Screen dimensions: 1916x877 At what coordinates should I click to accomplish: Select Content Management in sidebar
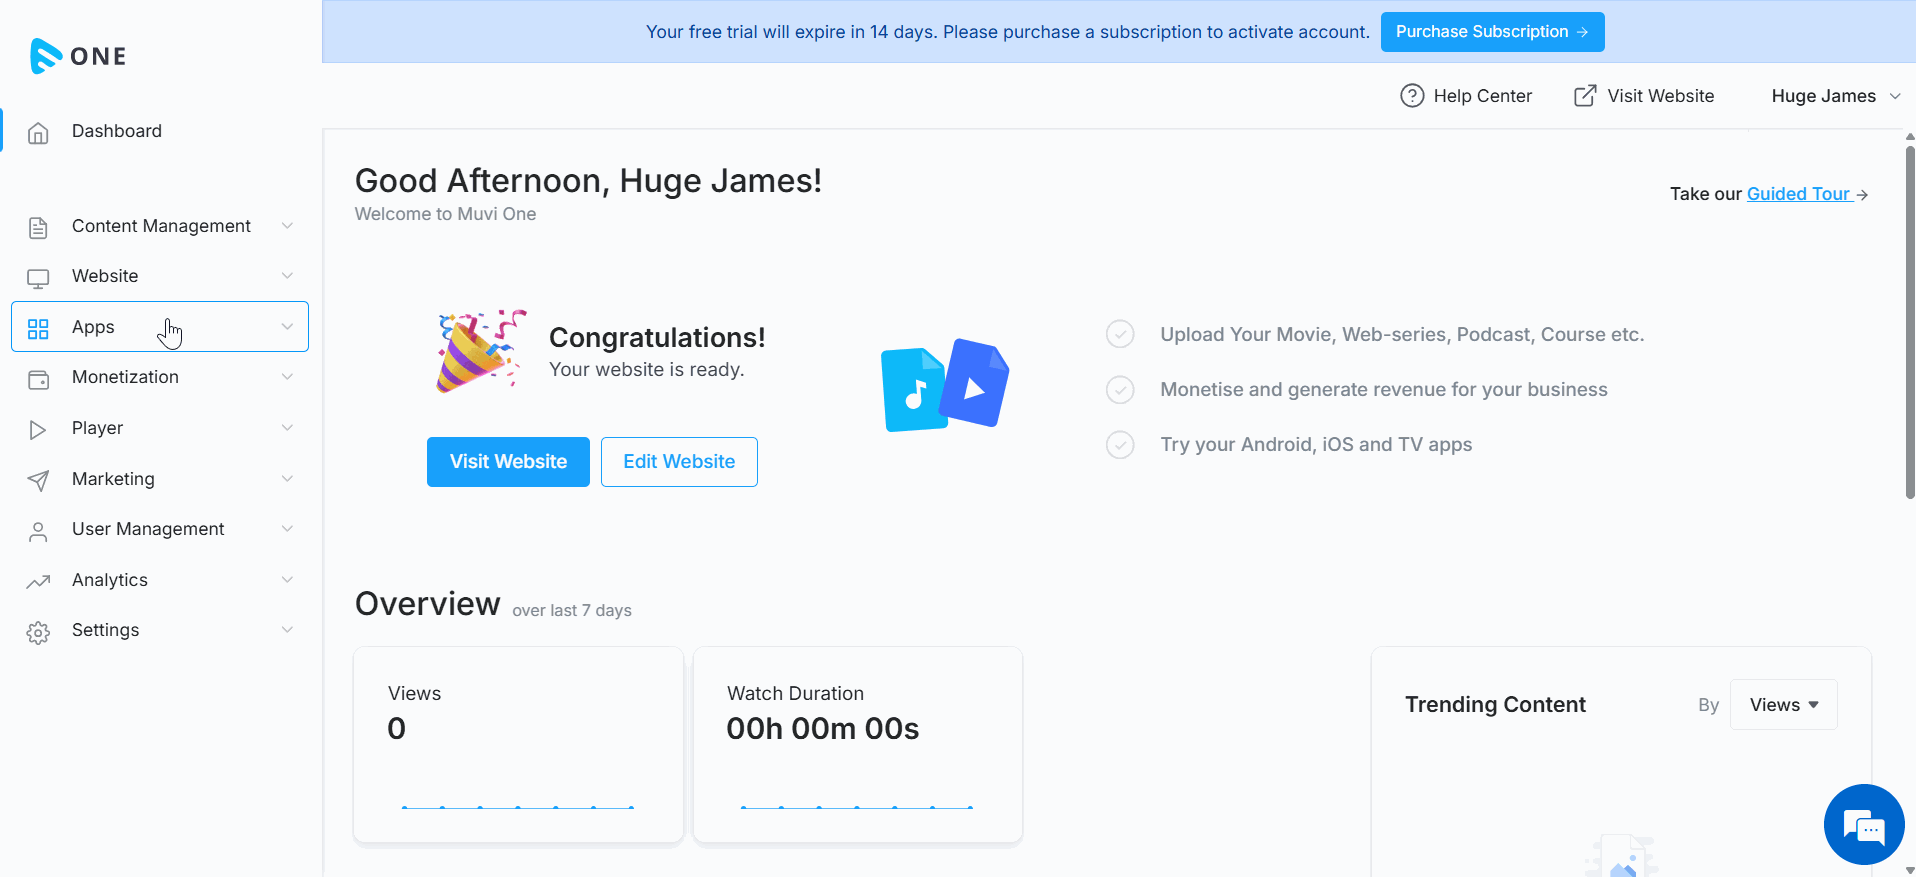point(160,226)
